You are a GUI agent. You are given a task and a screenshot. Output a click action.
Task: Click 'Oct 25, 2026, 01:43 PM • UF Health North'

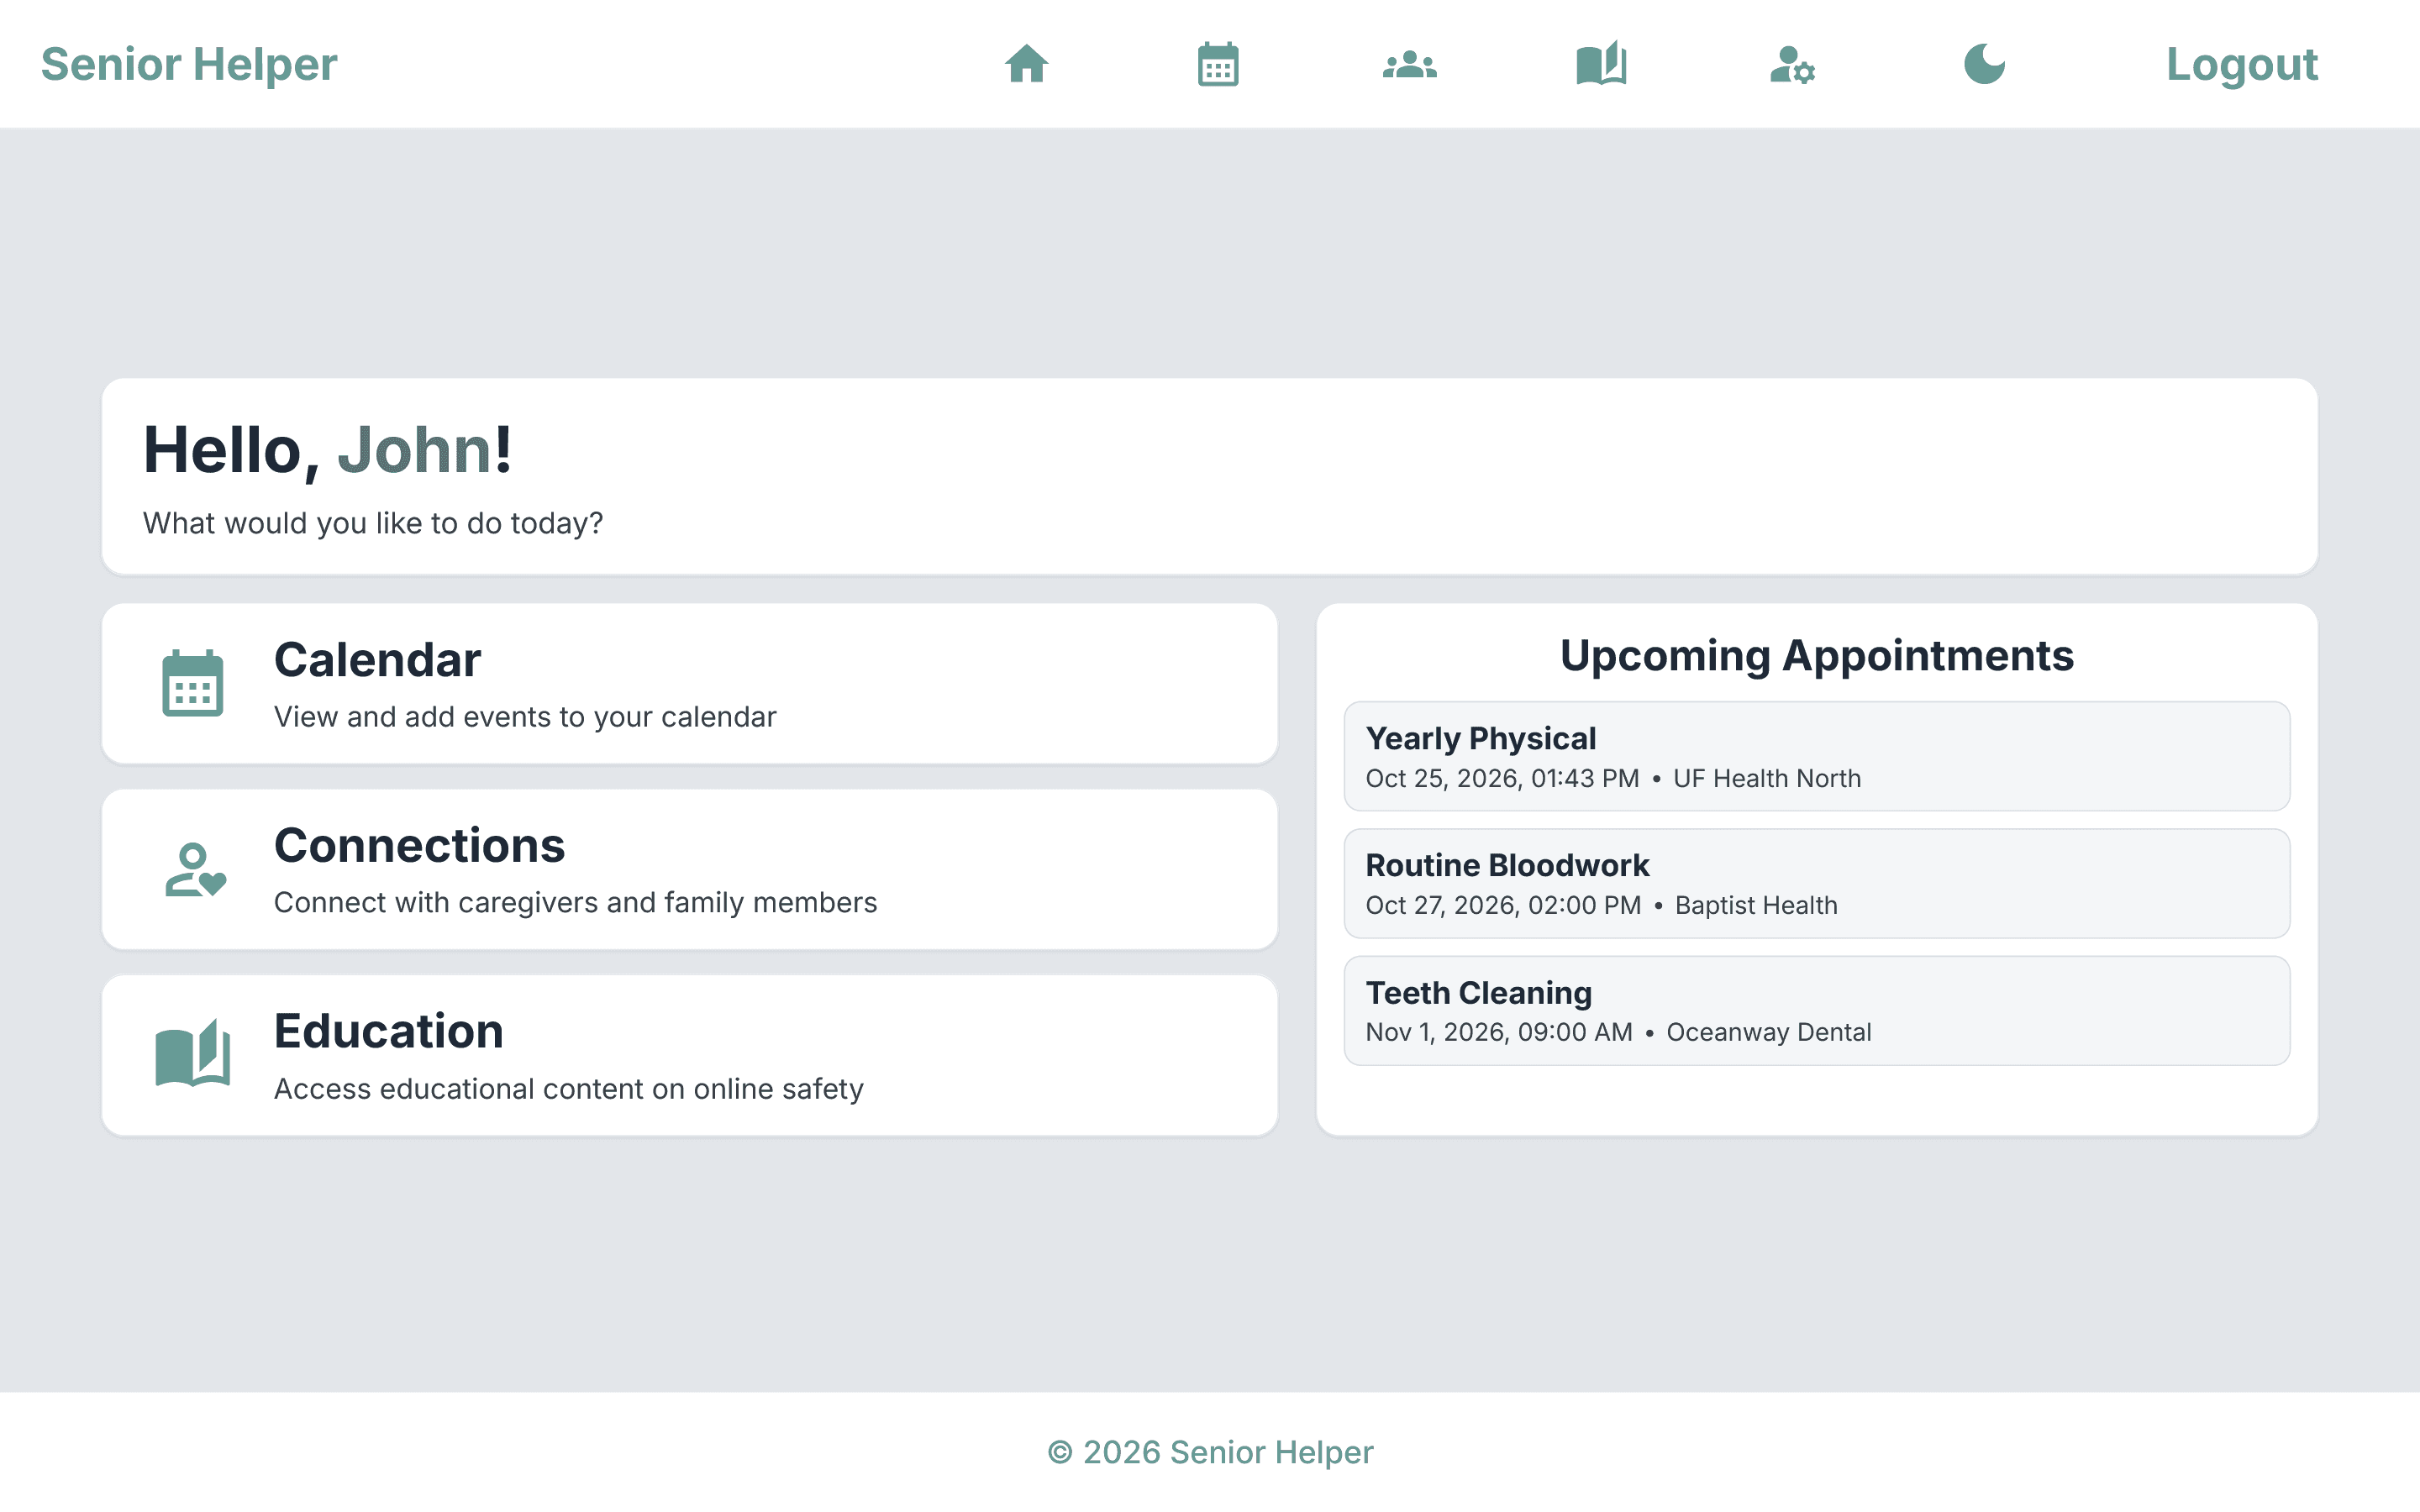(1613, 779)
